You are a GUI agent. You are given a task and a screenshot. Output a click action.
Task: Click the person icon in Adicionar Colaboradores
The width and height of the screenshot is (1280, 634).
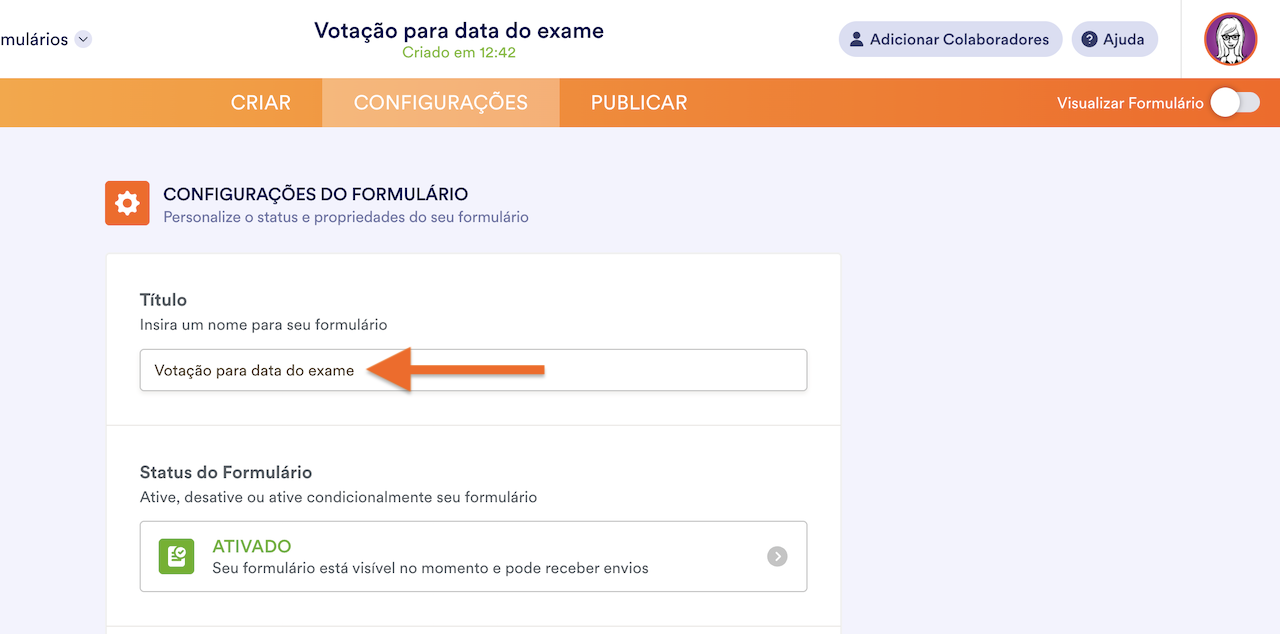click(856, 40)
